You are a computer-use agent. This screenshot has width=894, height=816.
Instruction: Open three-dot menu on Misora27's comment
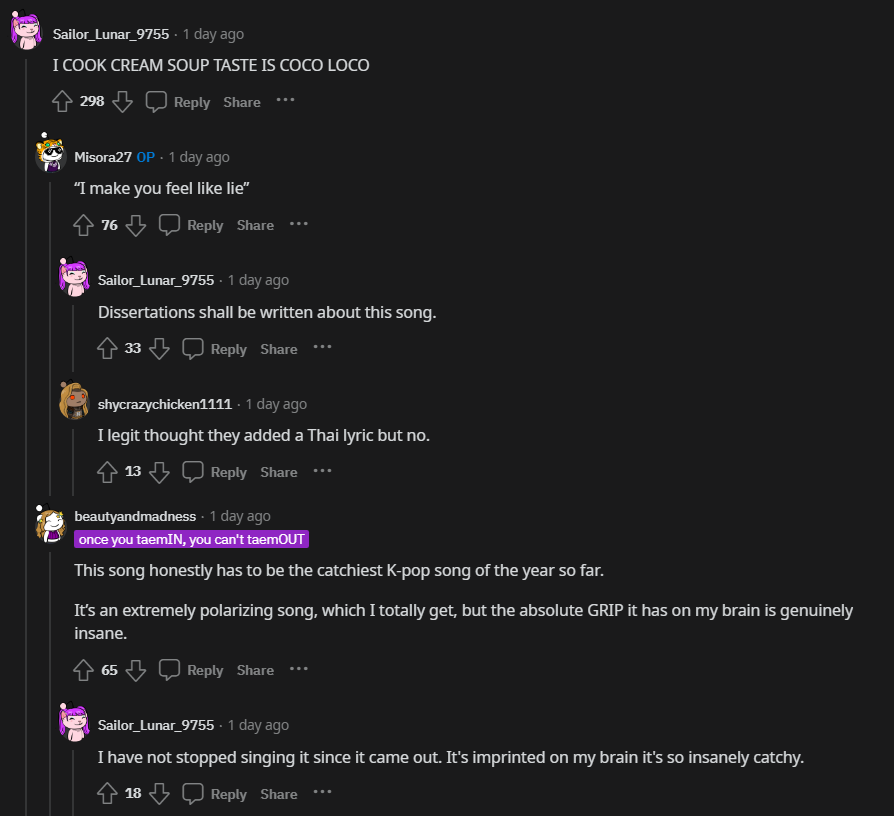click(x=299, y=224)
